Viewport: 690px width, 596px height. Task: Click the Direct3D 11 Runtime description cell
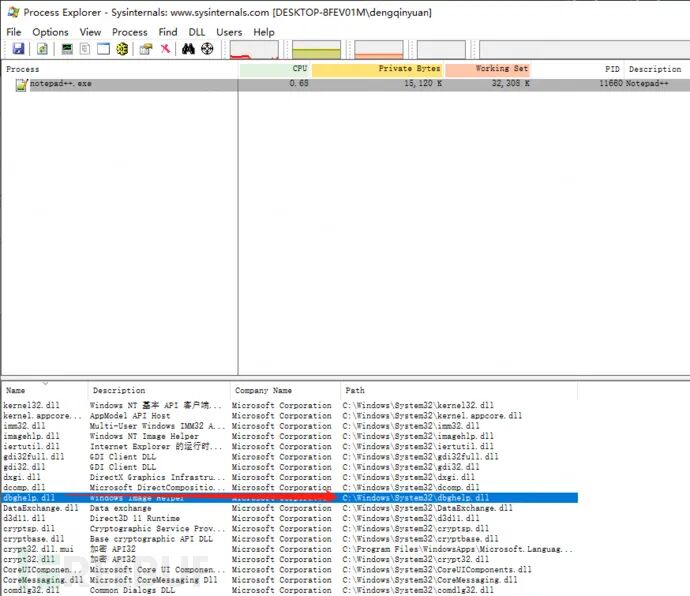pyautogui.click(x=135, y=518)
